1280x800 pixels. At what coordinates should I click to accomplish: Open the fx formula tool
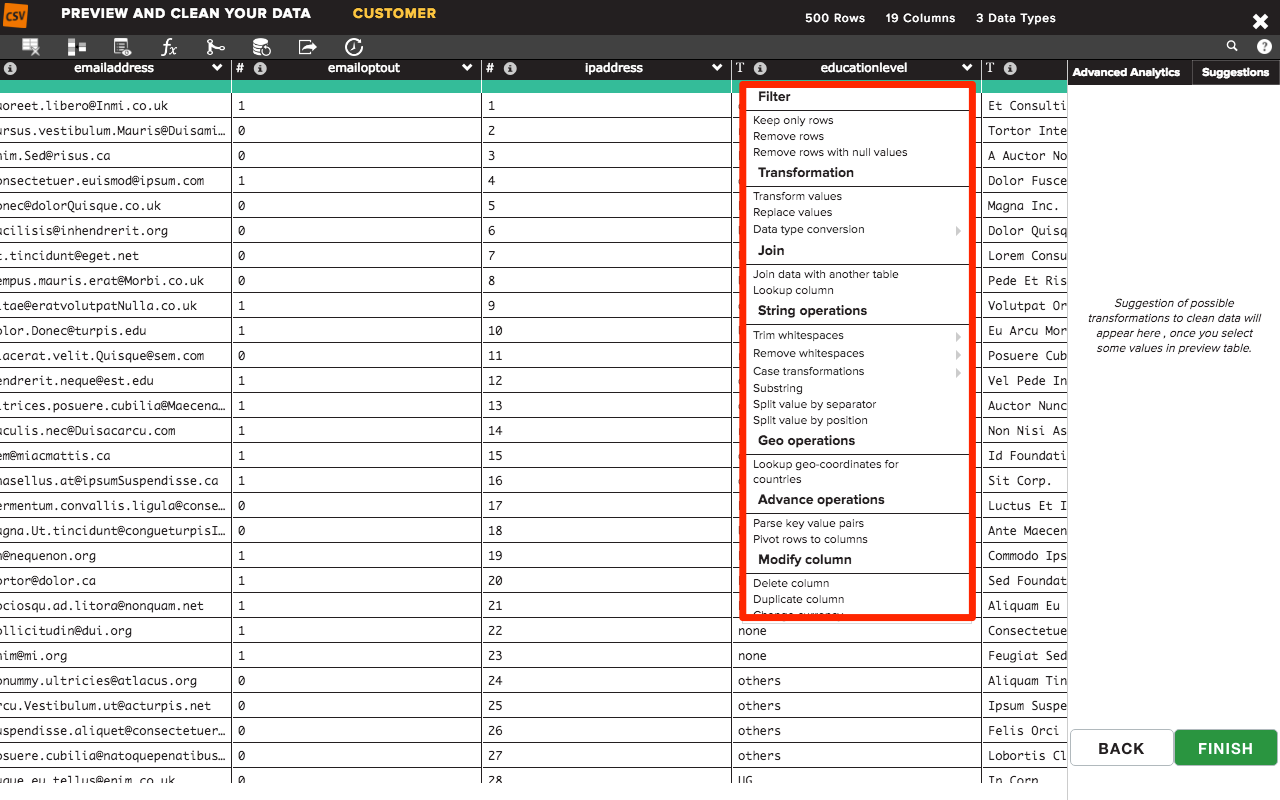(169, 47)
